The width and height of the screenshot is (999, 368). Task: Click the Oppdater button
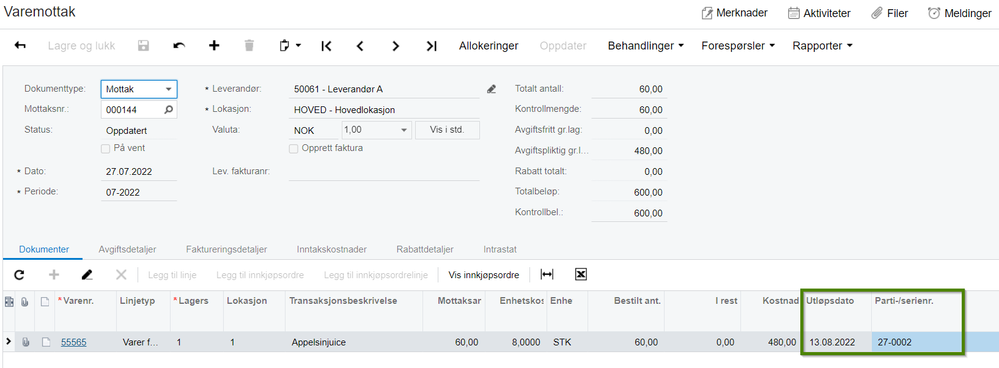pos(563,46)
